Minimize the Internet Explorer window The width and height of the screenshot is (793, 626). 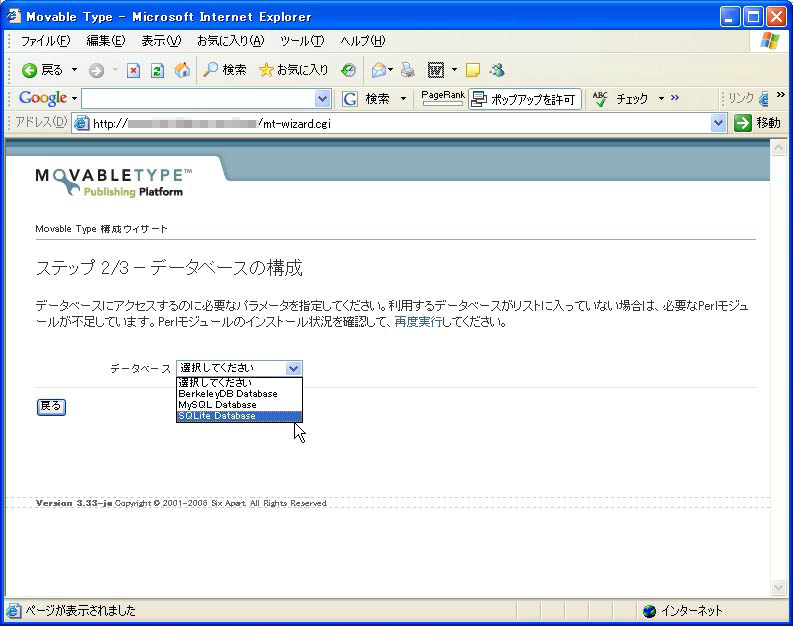(729, 17)
